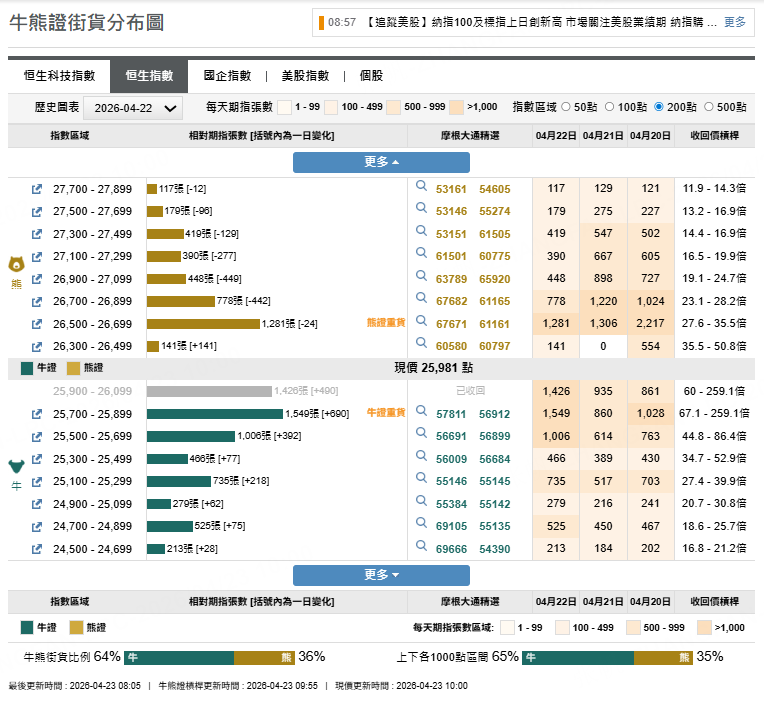Click the green bull bar in 牛熊街貨比例

[179, 657]
